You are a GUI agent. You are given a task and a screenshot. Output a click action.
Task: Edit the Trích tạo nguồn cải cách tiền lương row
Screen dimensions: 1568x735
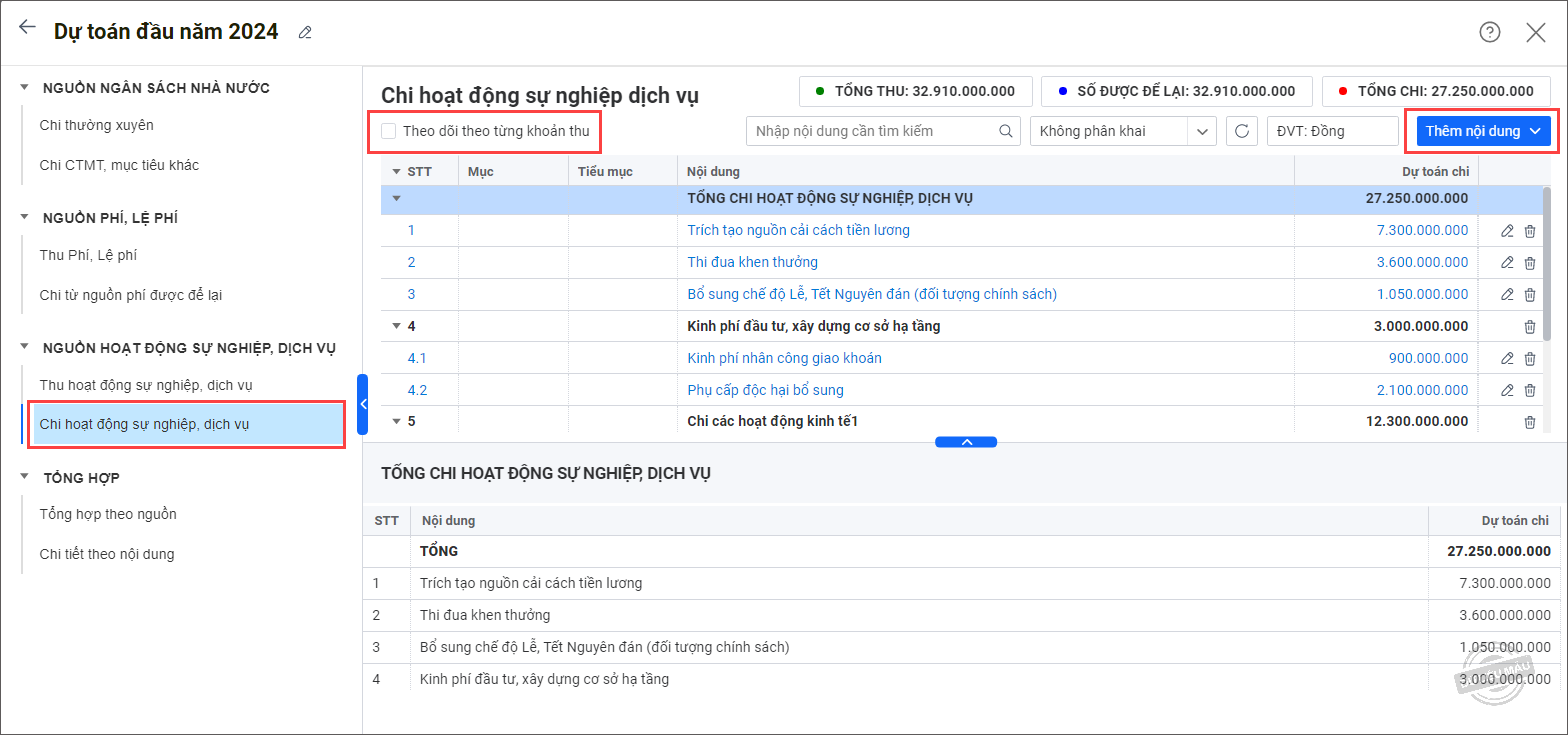pos(1507,231)
